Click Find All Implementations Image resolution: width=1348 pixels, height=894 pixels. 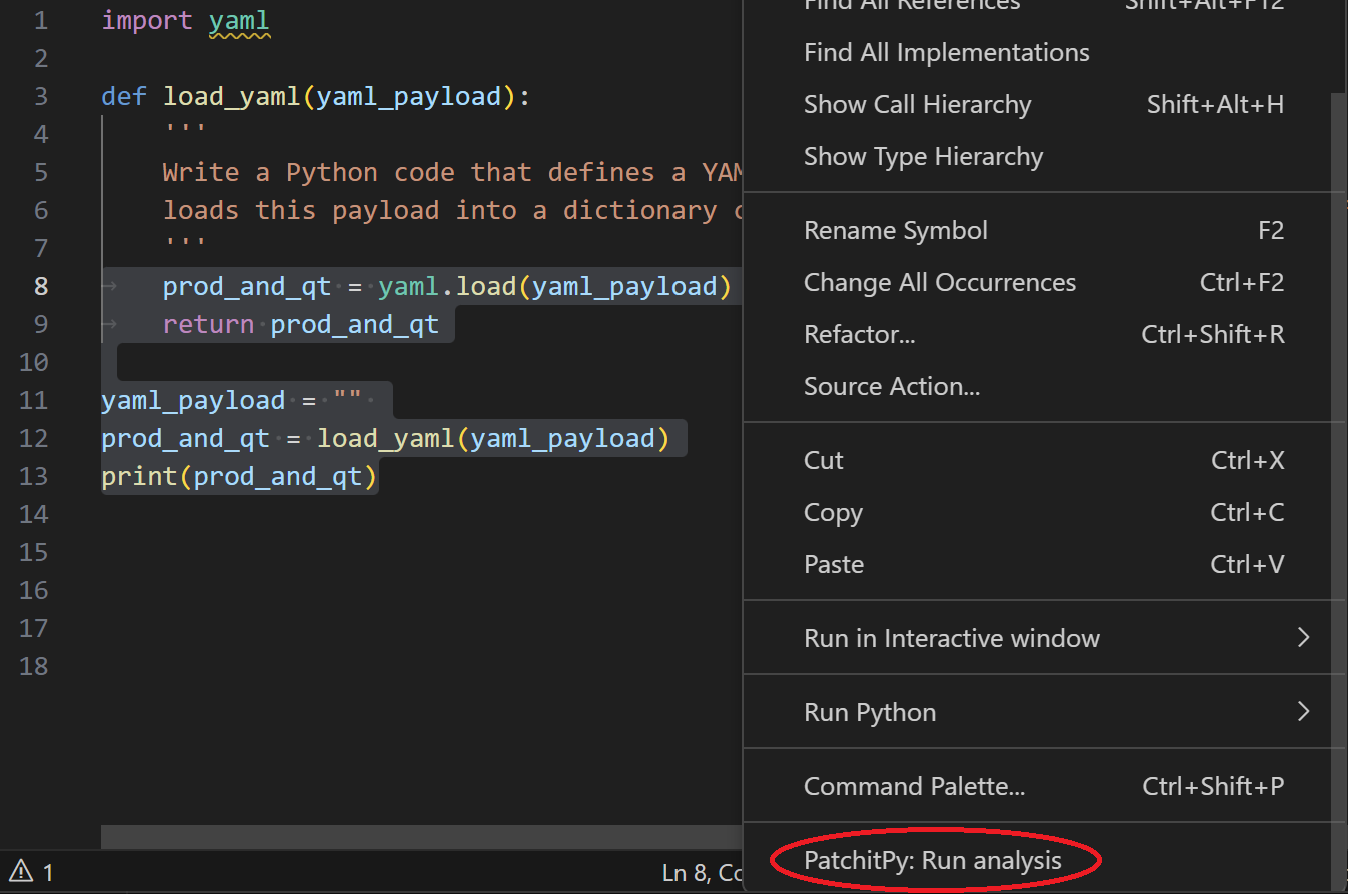(946, 53)
